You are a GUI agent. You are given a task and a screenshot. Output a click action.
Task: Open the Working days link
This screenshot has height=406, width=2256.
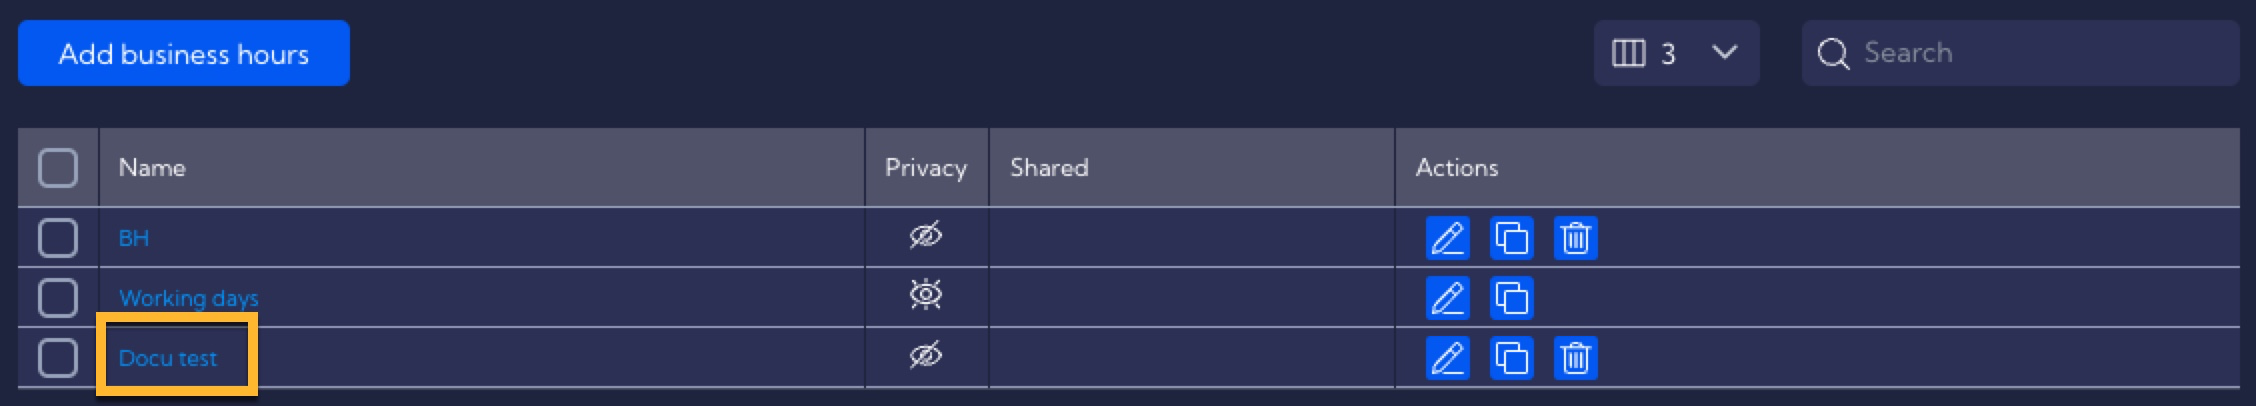189,298
